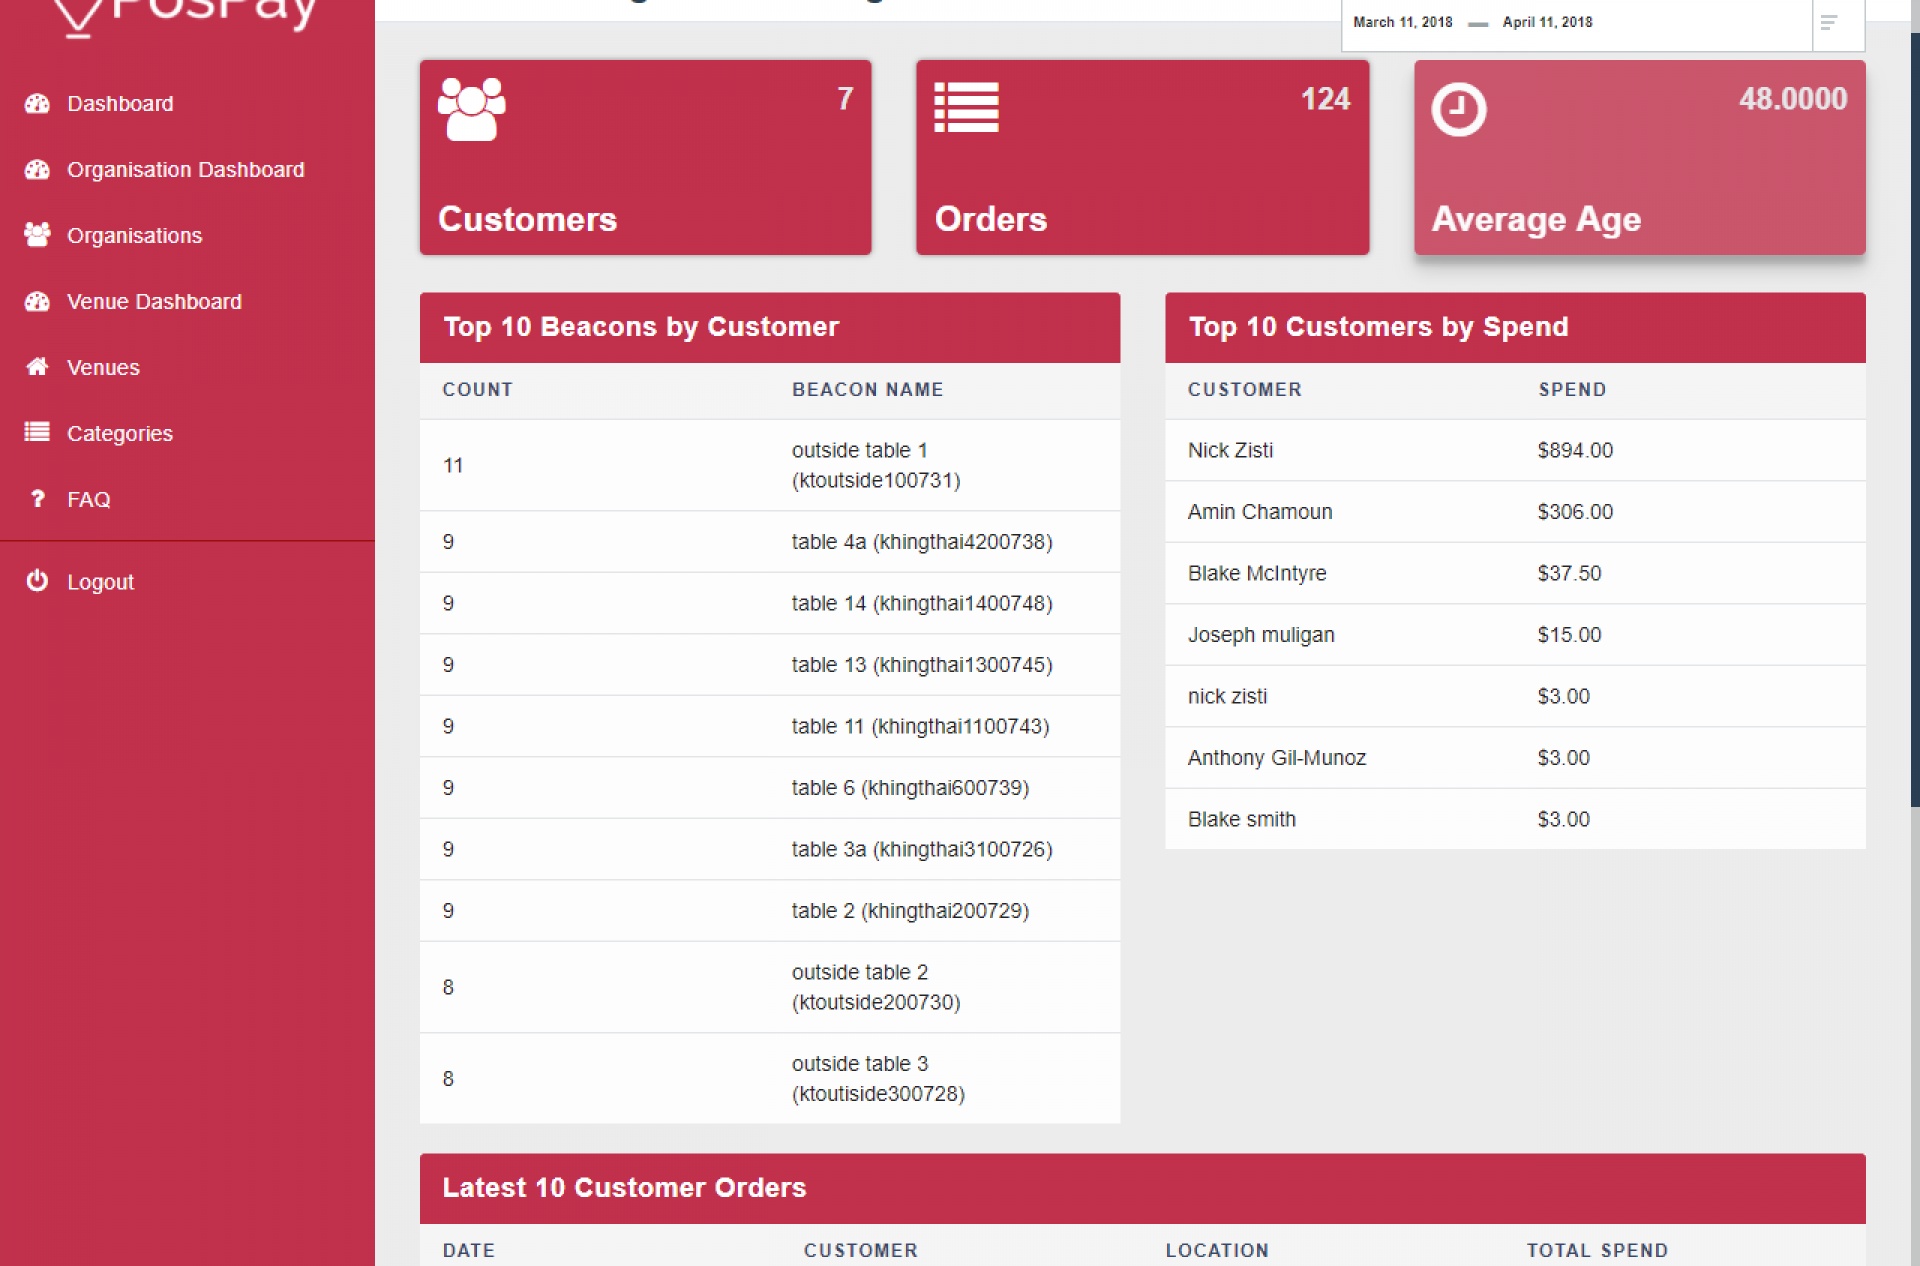The image size is (1920, 1266).
Task: Sort by BEACON NAME column header
Action: click(867, 389)
